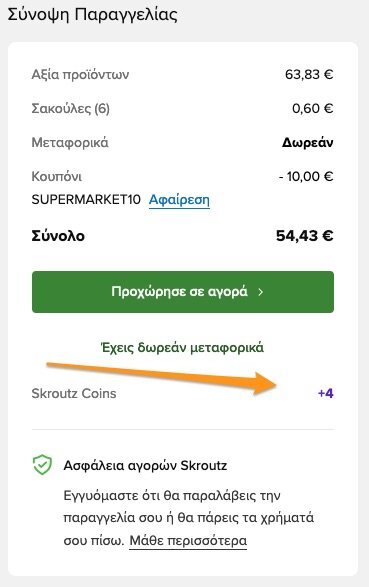The height and width of the screenshot is (587, 369).
Task: Click the orange arrow annotation
Action: point(162,378)
